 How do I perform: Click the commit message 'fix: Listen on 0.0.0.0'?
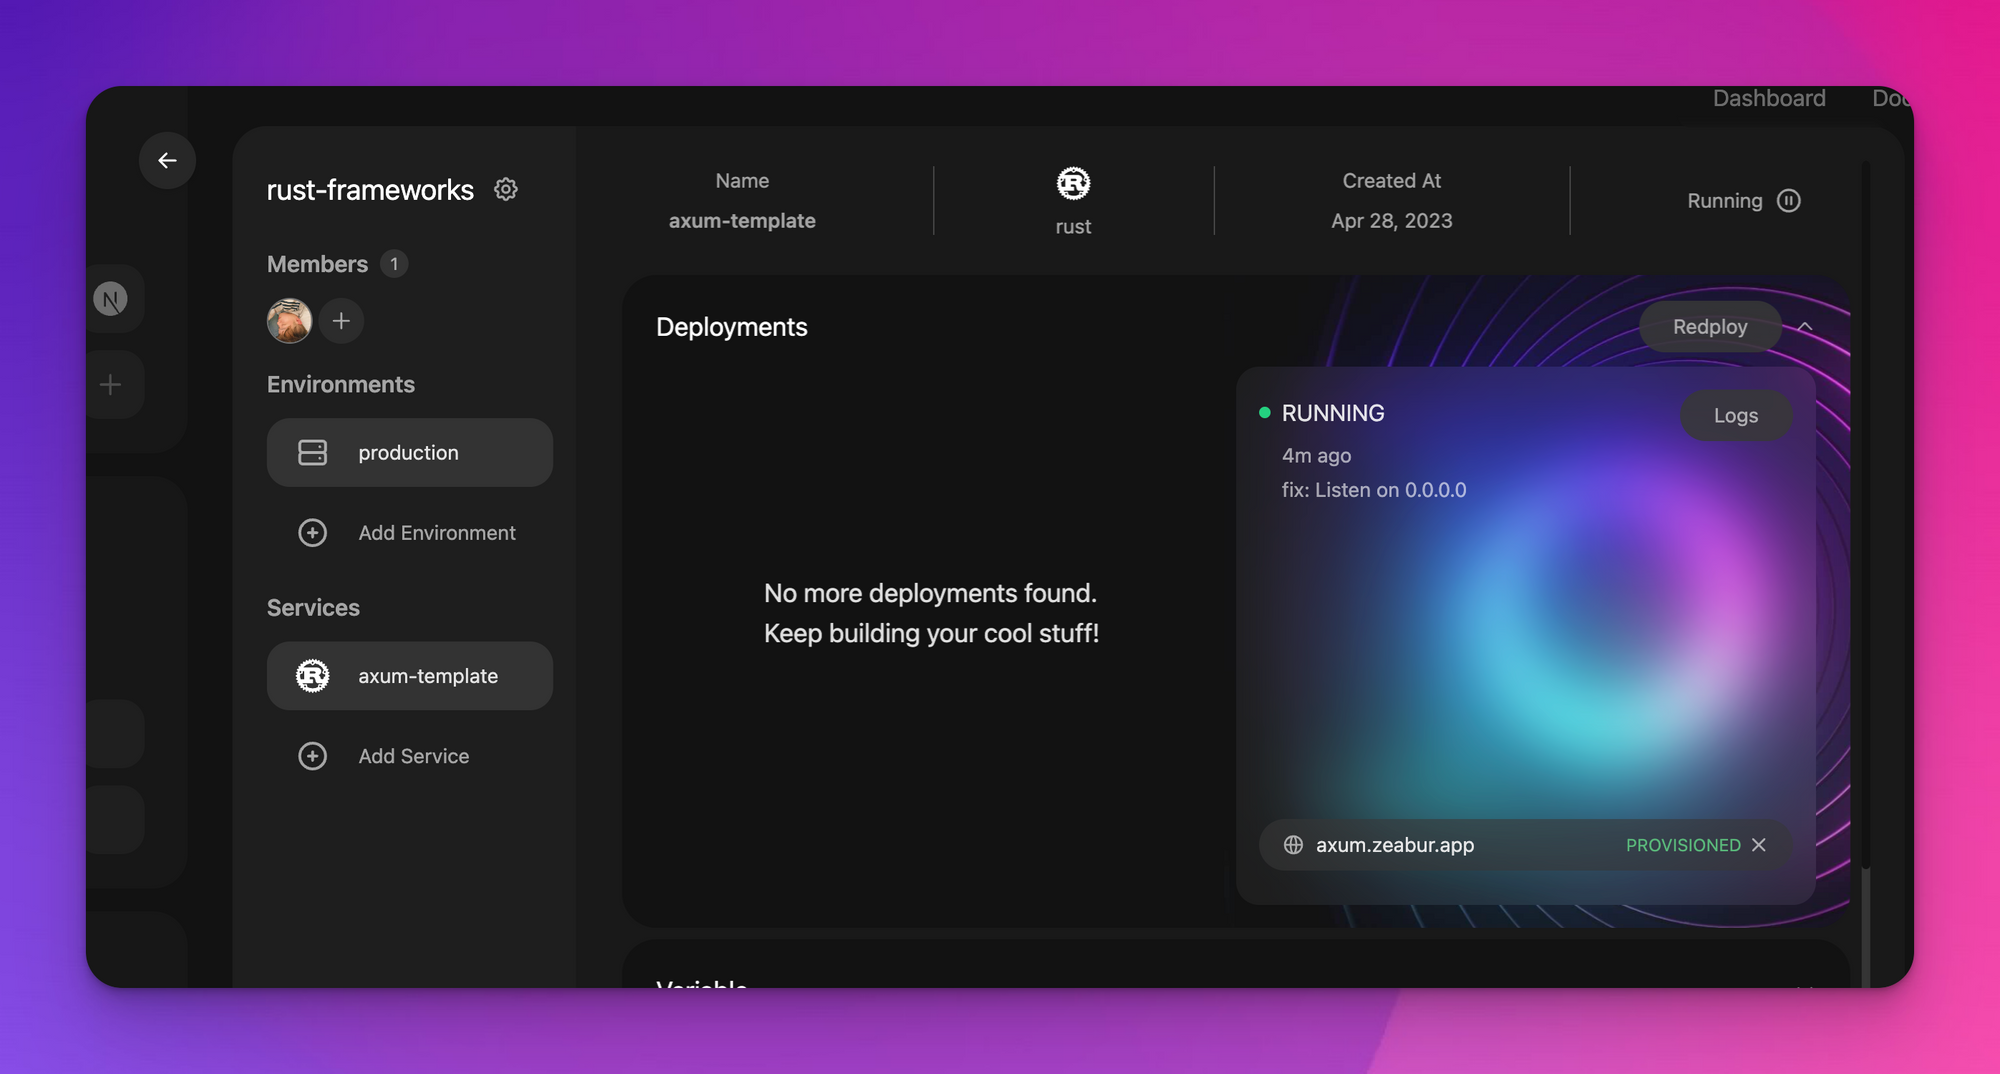point(1374,490)
